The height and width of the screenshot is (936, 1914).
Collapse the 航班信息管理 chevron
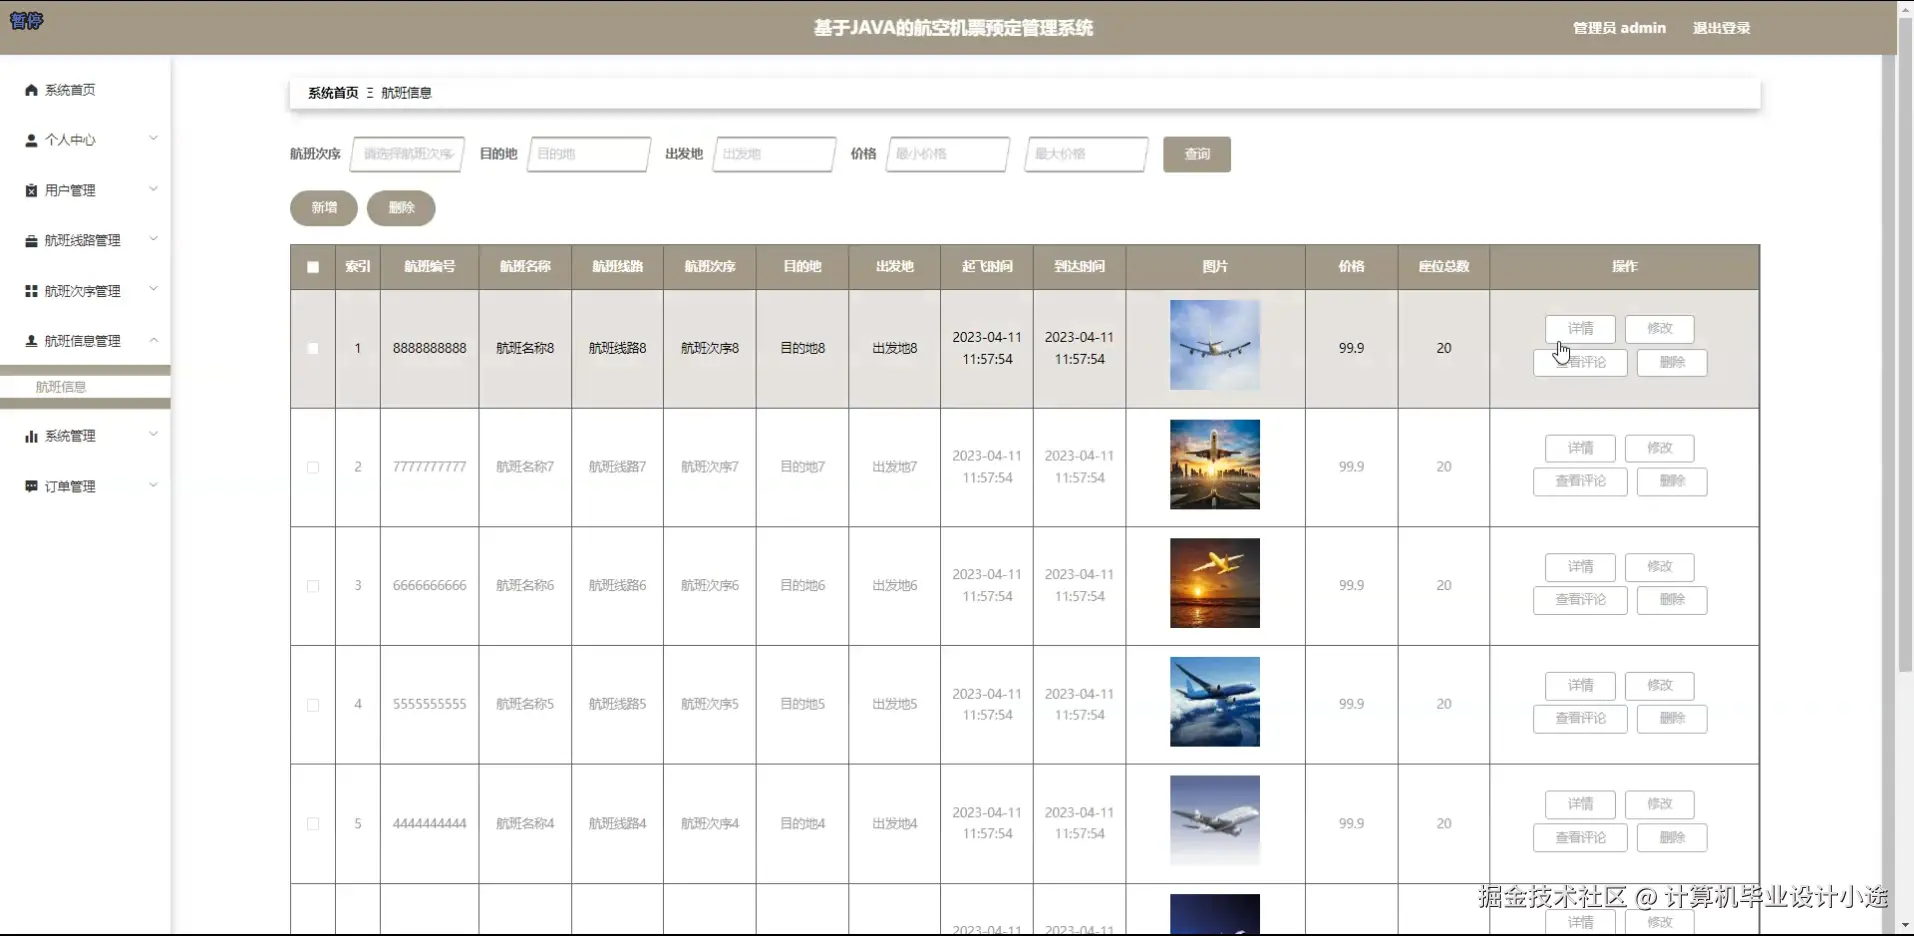tap(153, 340)
